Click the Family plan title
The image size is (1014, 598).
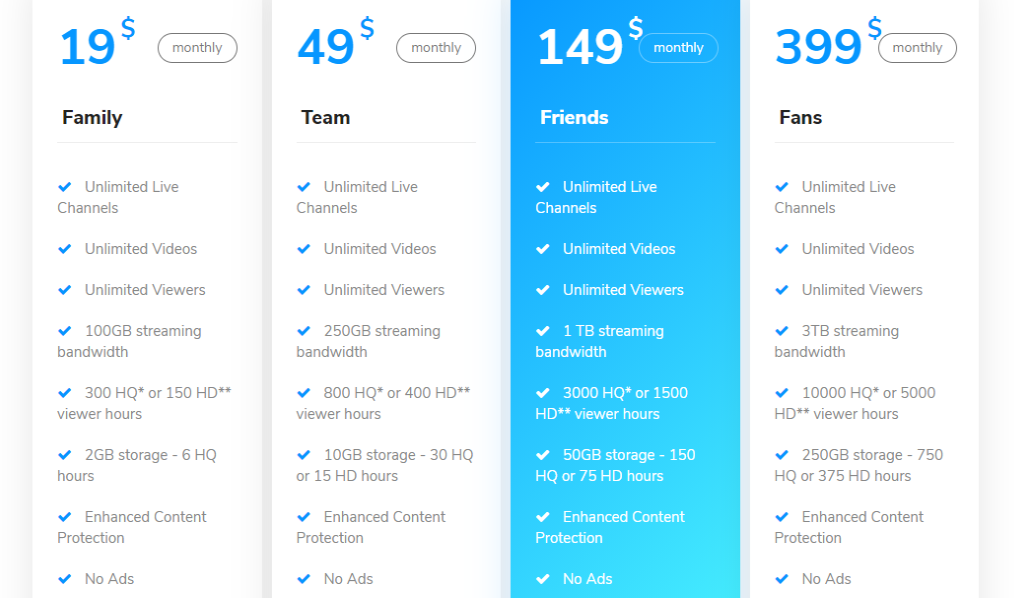click(x=92, y=118)
